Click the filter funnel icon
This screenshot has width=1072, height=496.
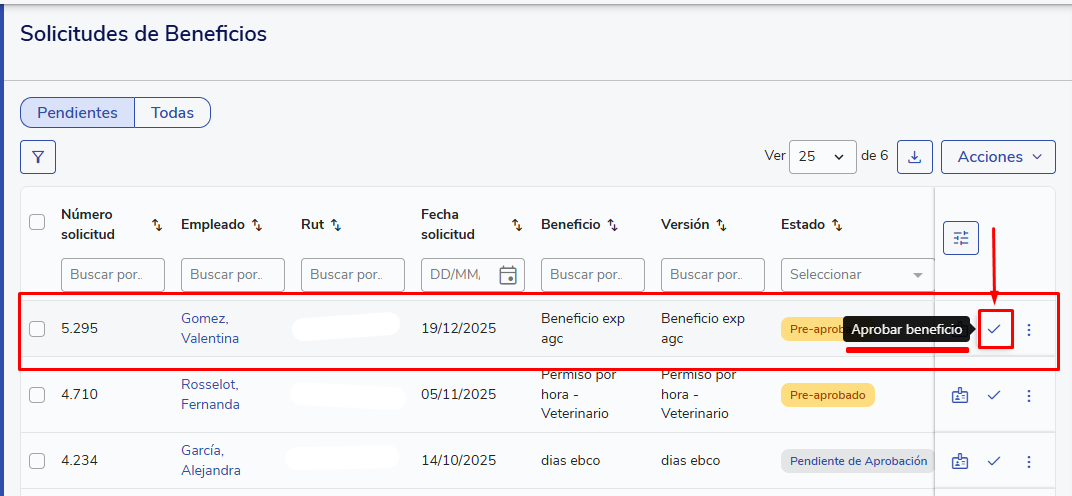point(38,157)
